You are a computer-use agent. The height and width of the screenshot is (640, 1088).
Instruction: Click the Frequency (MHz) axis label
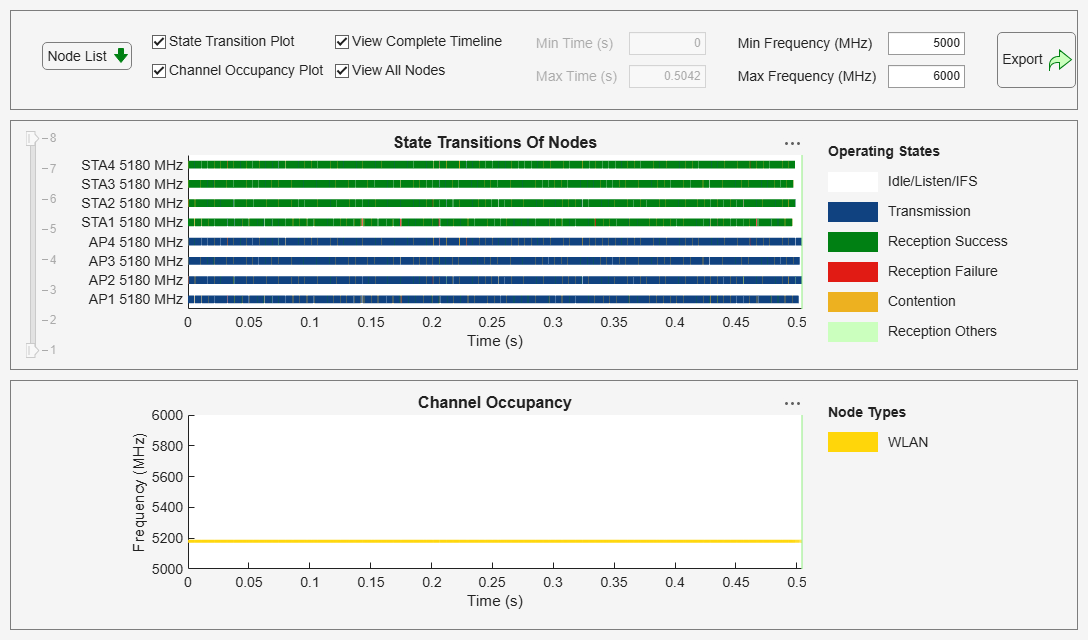pyautogui.click(x=139, y=492)
